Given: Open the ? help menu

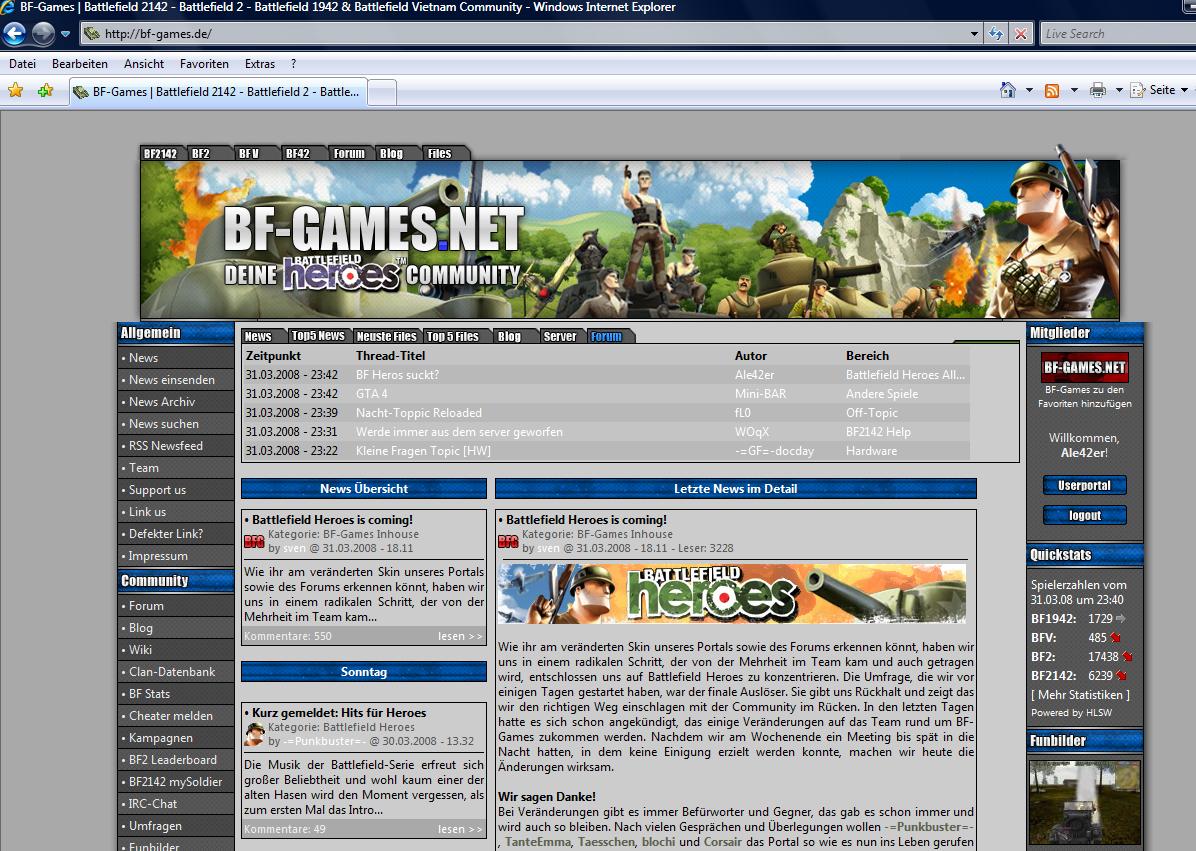Looking at the screenshot, I should point(293,64).
